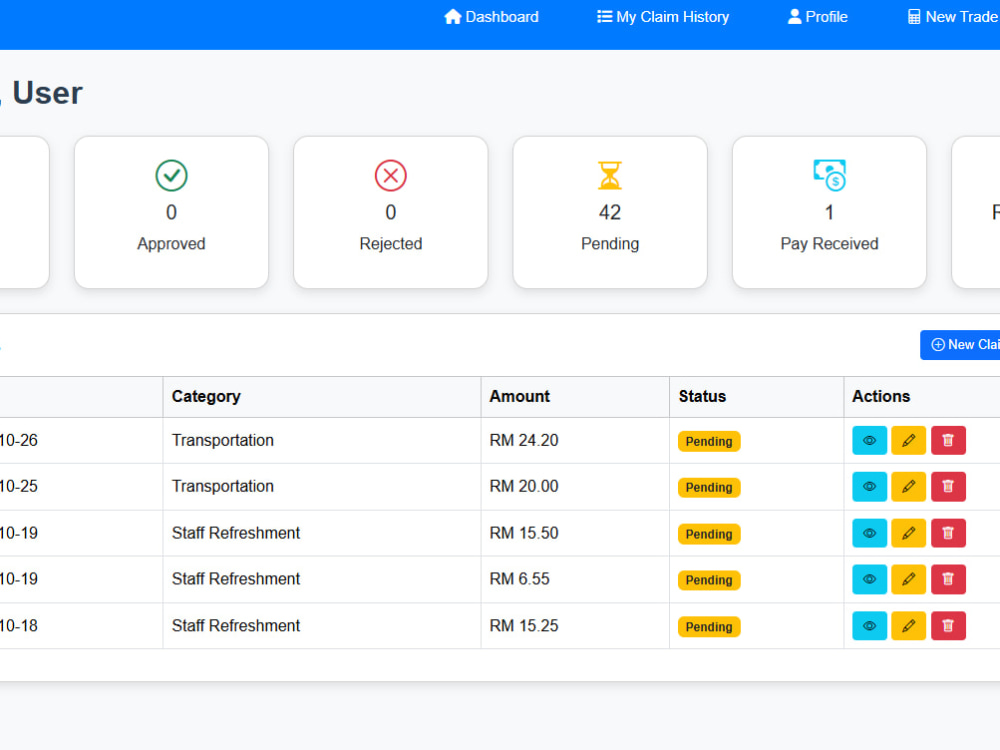The height and width of the screenshot is (750, 1000).
Task: Click the Pay Received money icon
Action: [x=830, y=175]
